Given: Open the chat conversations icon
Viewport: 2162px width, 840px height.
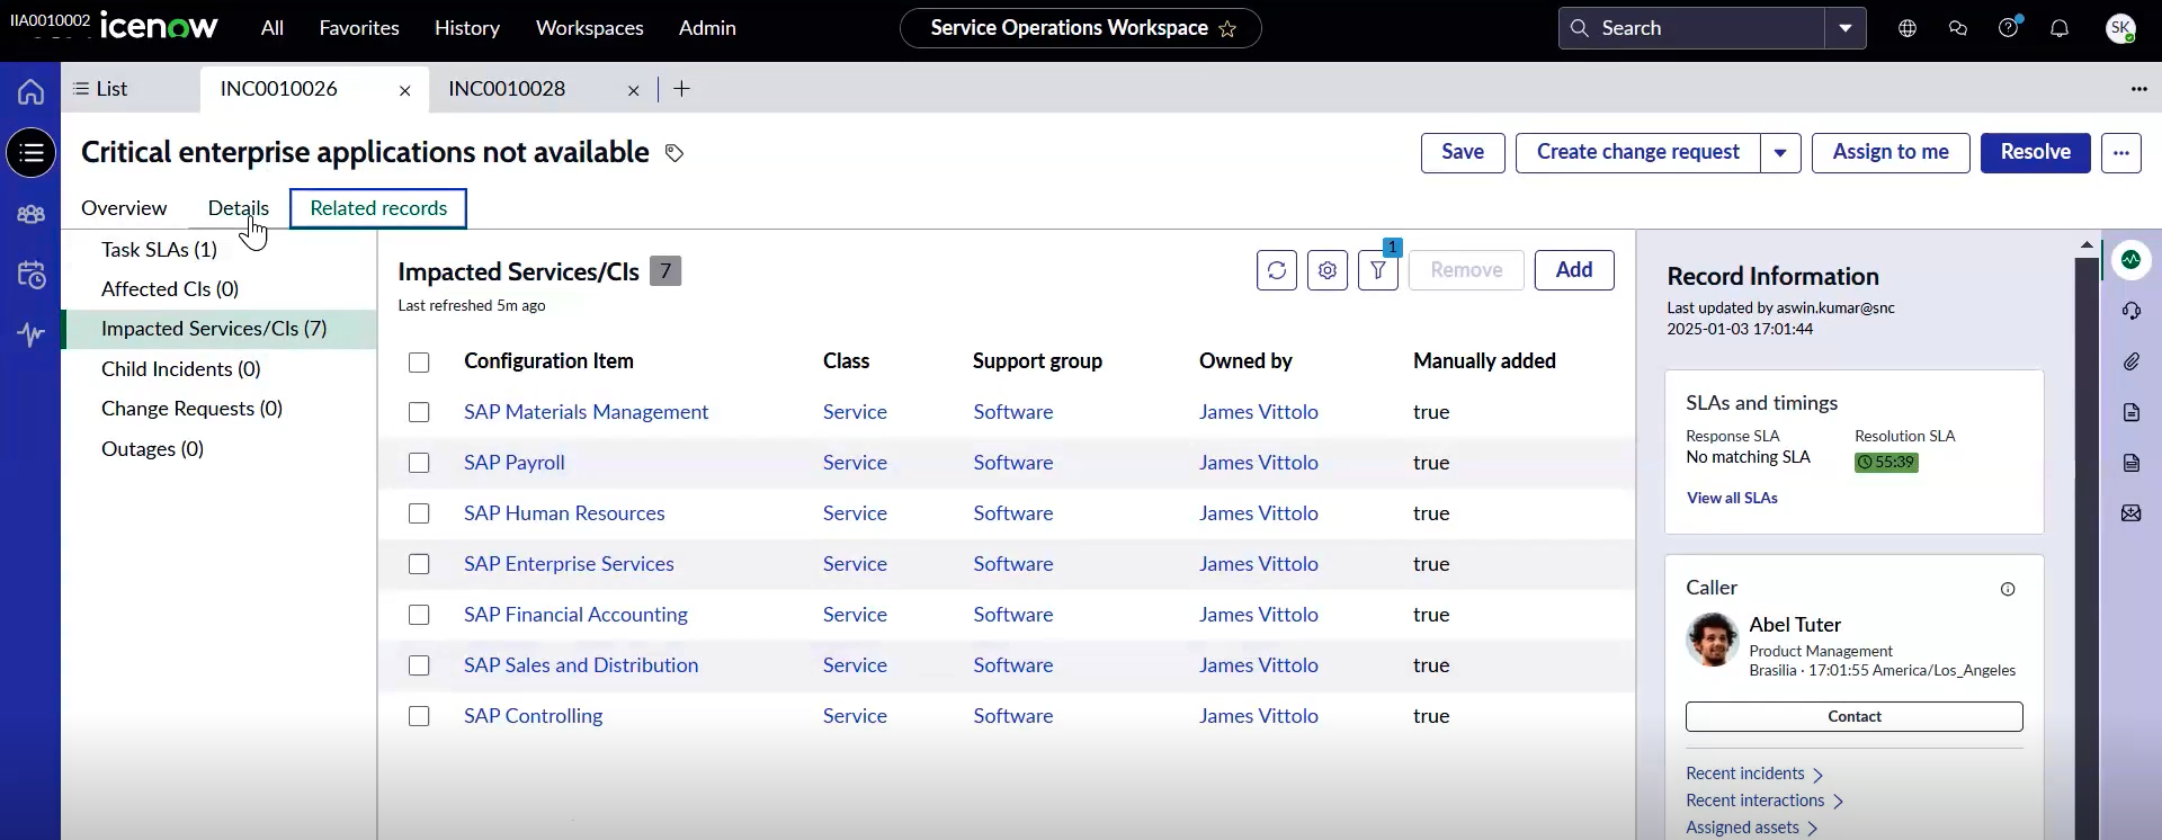Looking at the screenshot, I should (x=1958, y=28).
